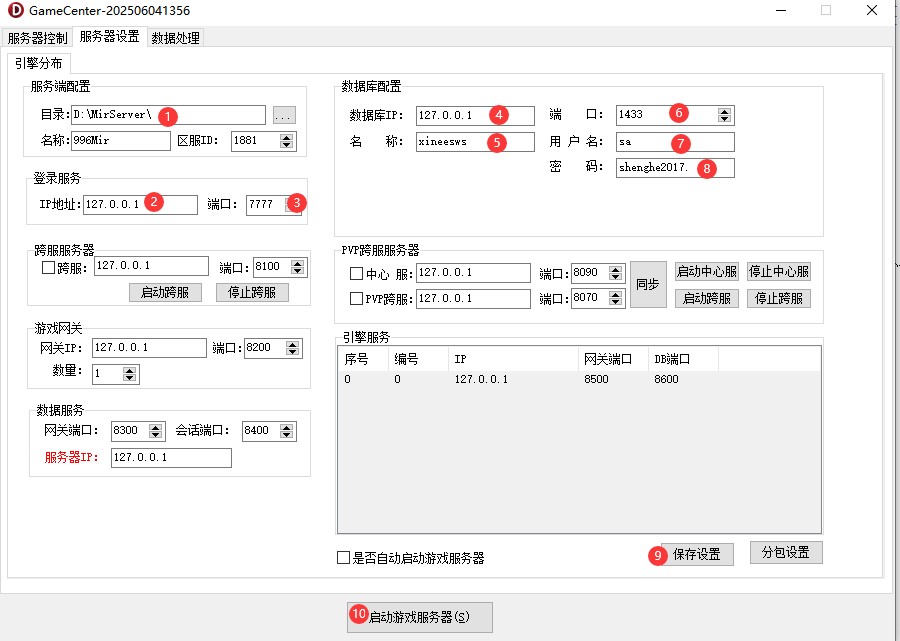Increase the 区服ID spinner value
Image resolution: width=900 pixels, height=641 pixels.
288,137
